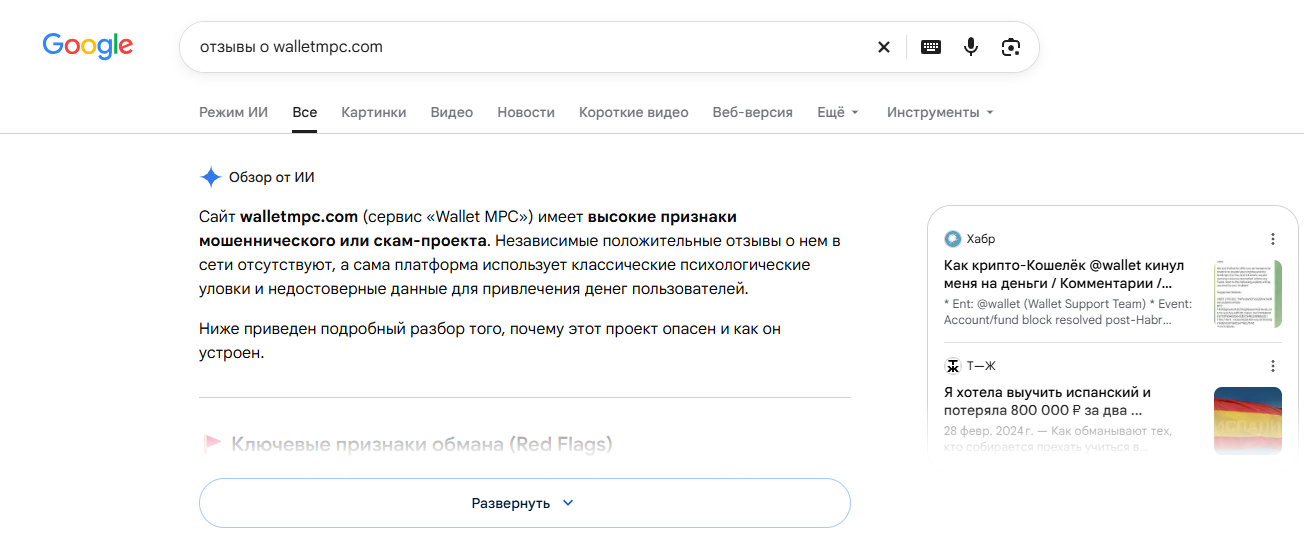Open Короткие видео tab
This screenshot has height=545, width=1304.
[634, 112]
